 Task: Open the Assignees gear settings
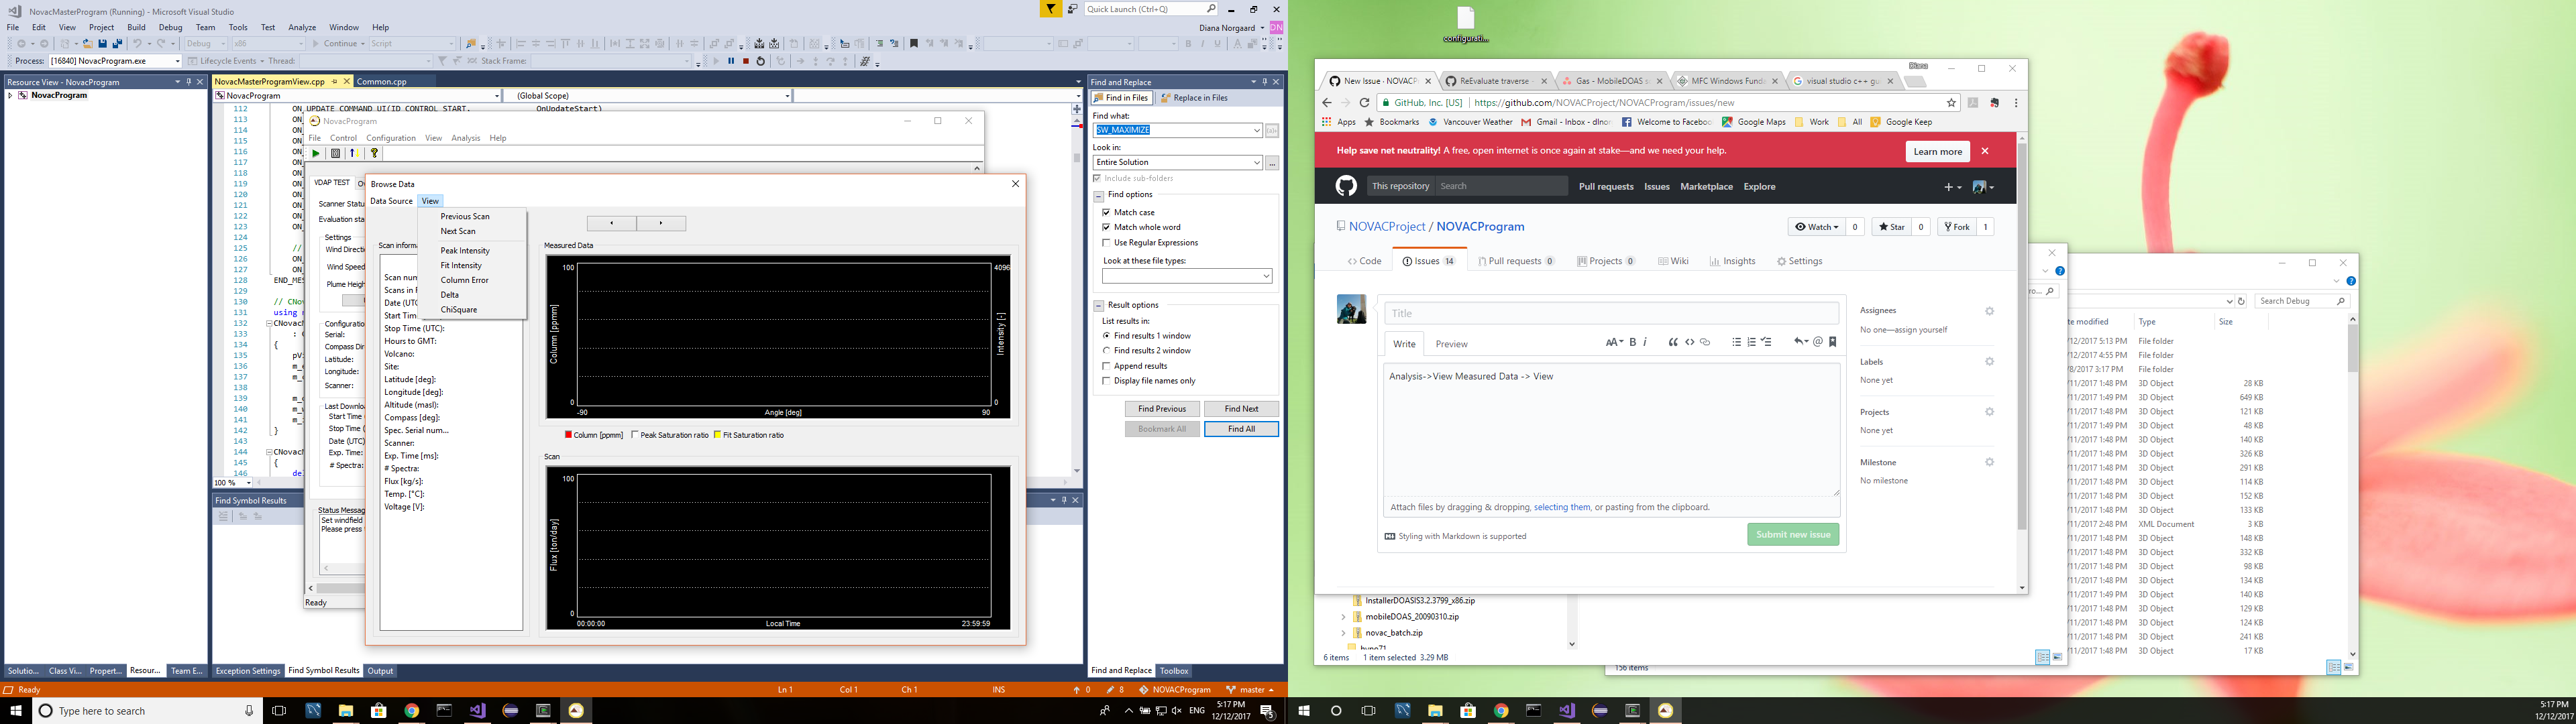1989,311
